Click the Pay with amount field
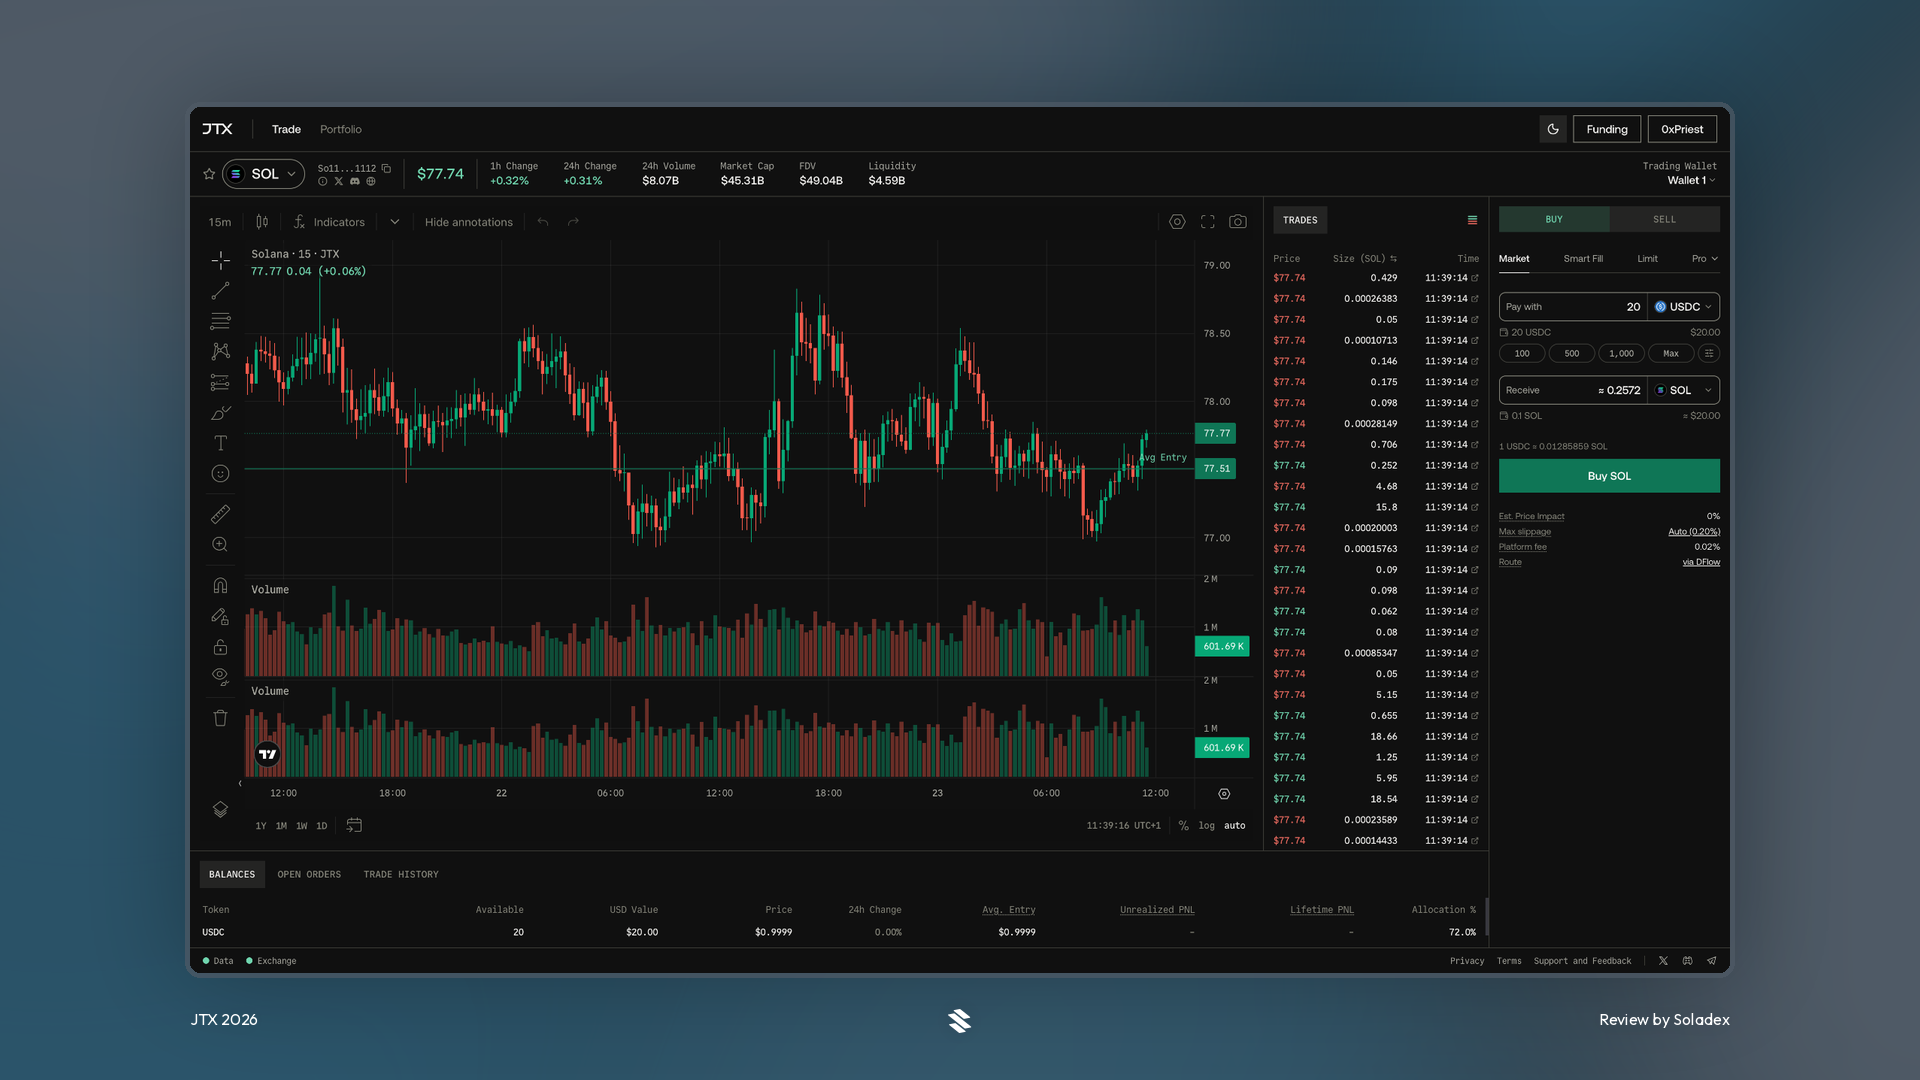 [x=1573, y=307]
